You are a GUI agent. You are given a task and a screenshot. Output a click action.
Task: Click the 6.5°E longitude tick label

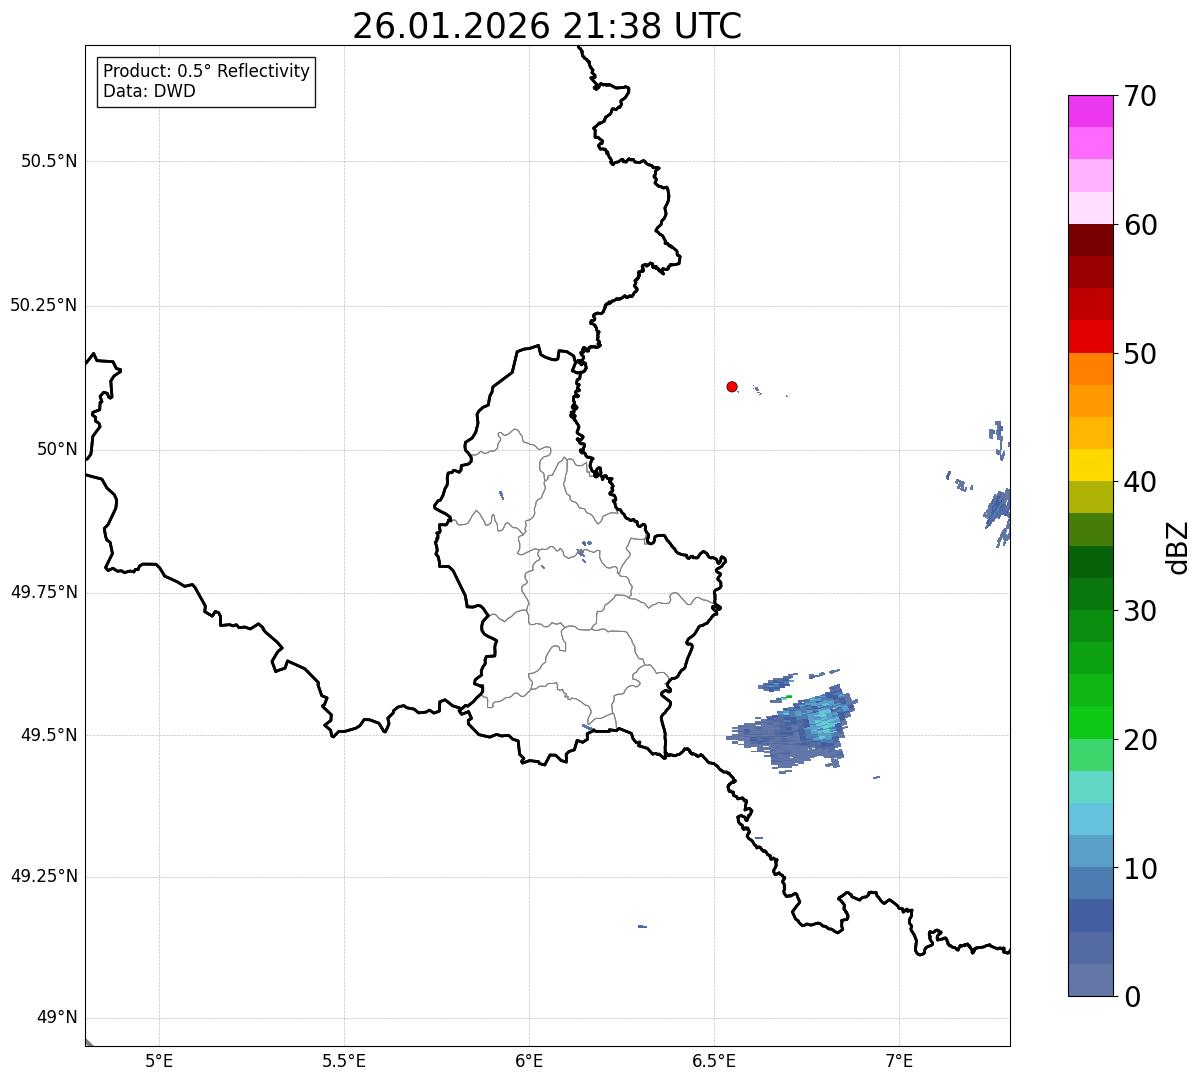(x=714, y=1060)
